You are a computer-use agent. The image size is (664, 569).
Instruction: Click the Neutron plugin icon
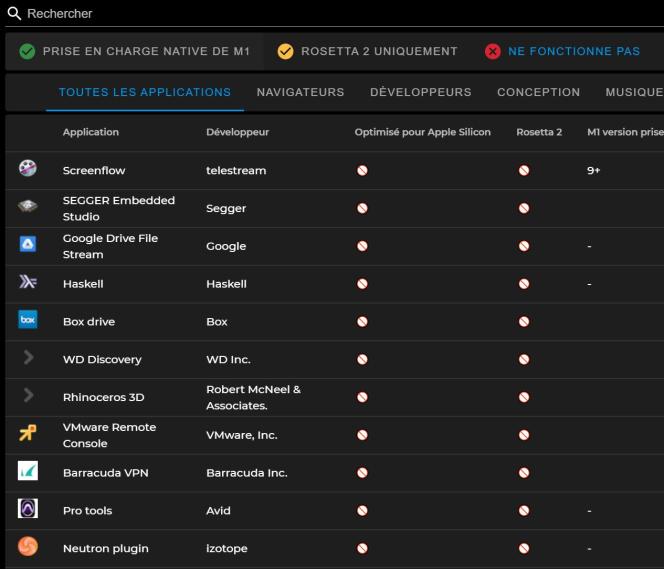28,547
